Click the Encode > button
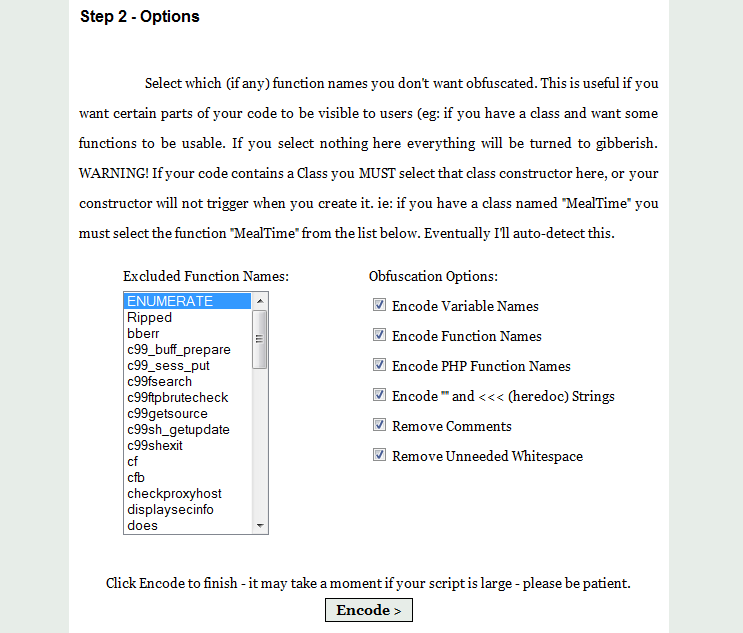This screenshot has height=633, width=743. [369, 610]
